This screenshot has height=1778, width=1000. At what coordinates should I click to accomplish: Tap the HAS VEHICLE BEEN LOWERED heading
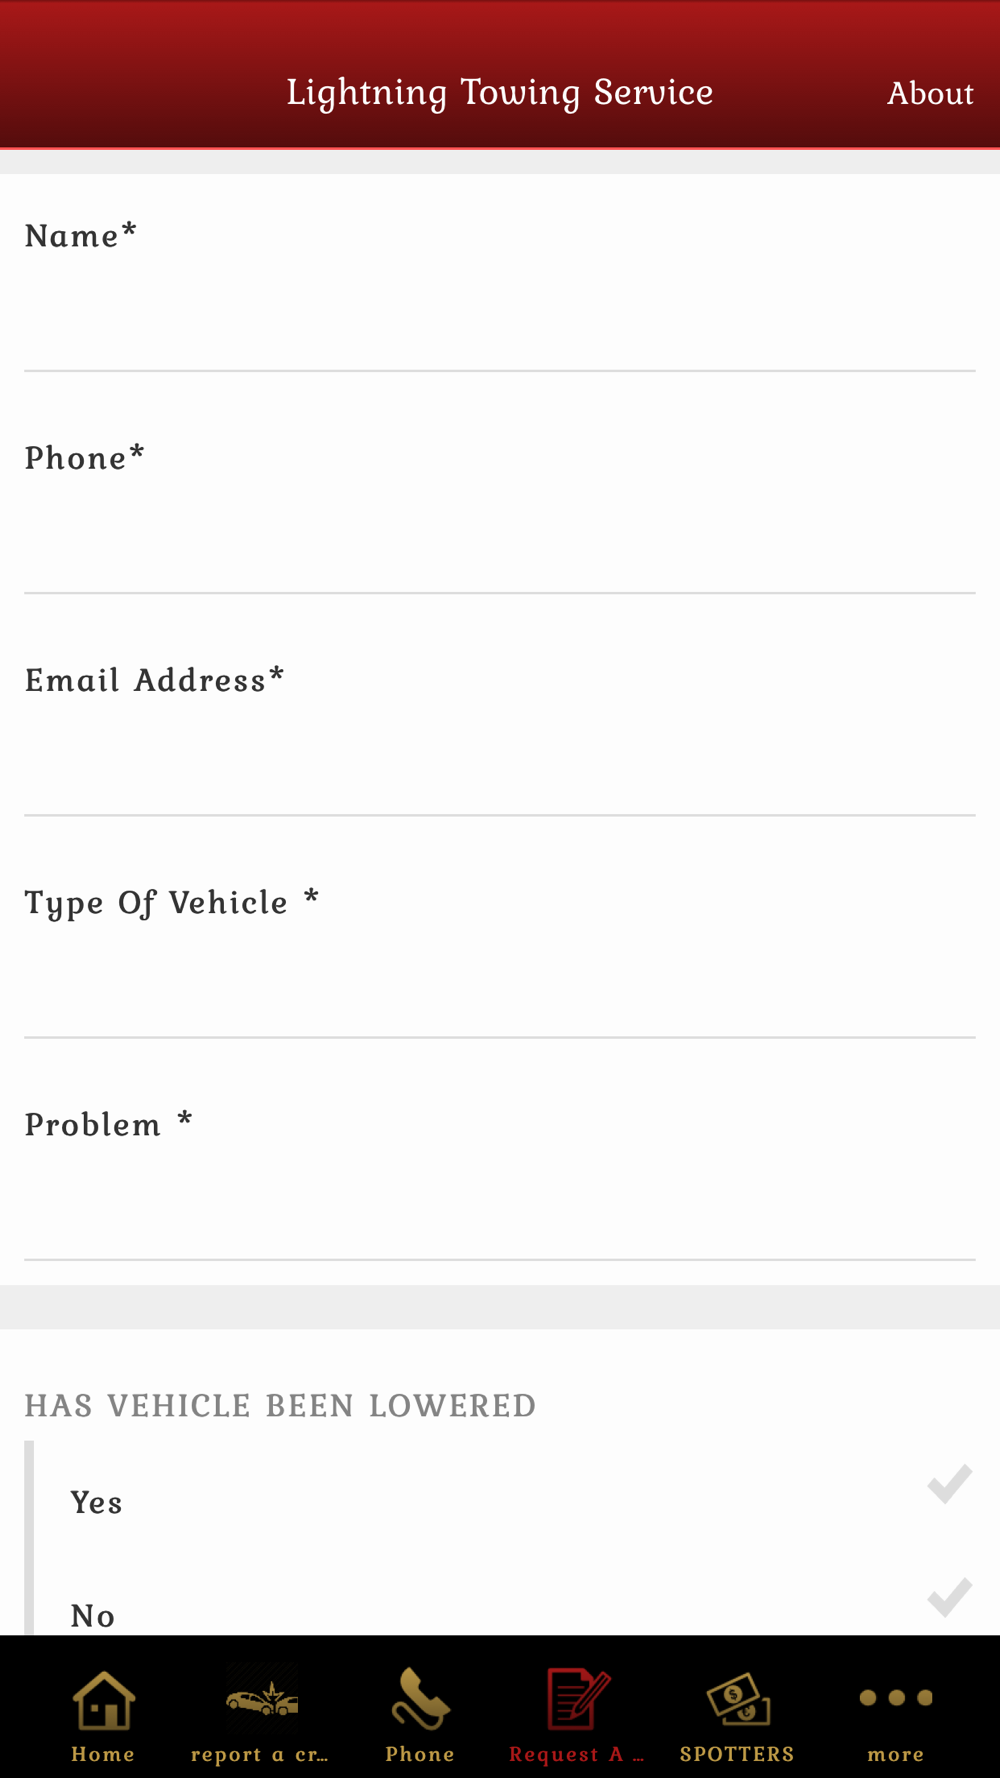pos(280,1405)
